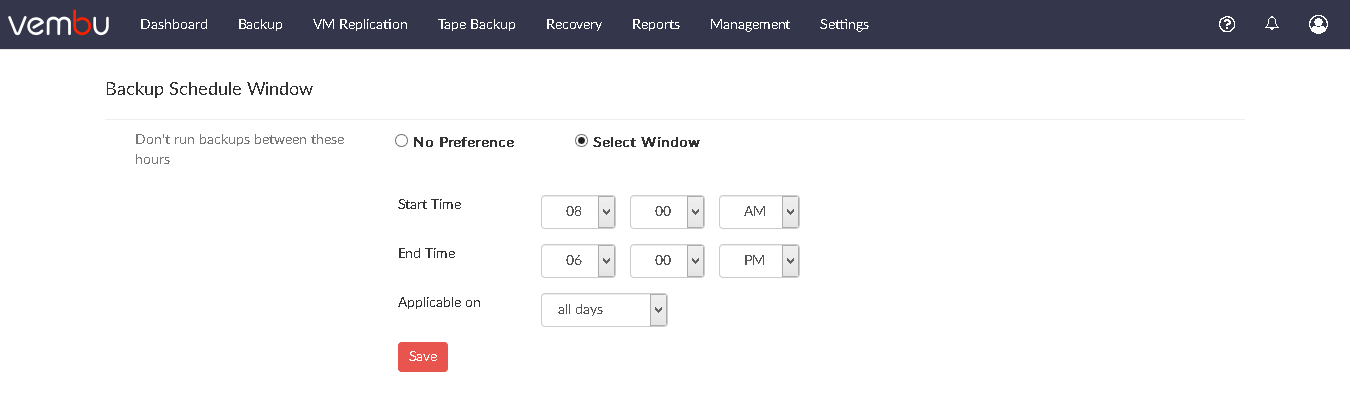This screenshot has width=1350, height=402.
Task: Expand the End Time minutes dropdown
Action: [x=667, y=260]
